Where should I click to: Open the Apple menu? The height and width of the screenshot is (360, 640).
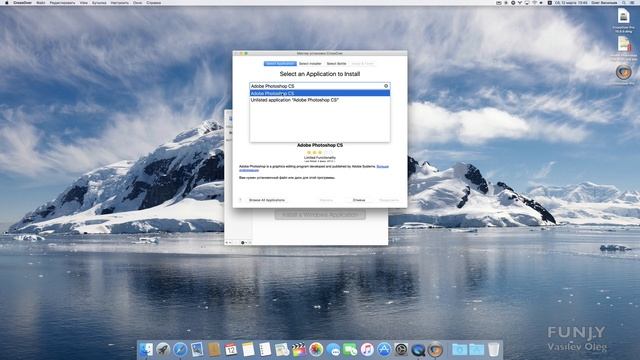pyautogui.click(x=6, y=2)
